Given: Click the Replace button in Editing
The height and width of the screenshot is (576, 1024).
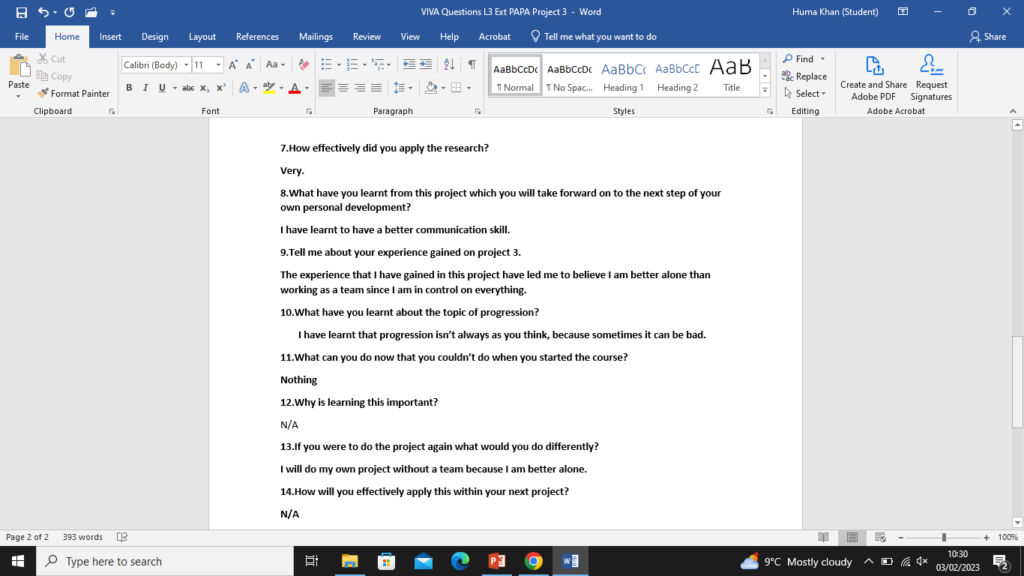Looking at the screenshot, I should coord(805,76).
